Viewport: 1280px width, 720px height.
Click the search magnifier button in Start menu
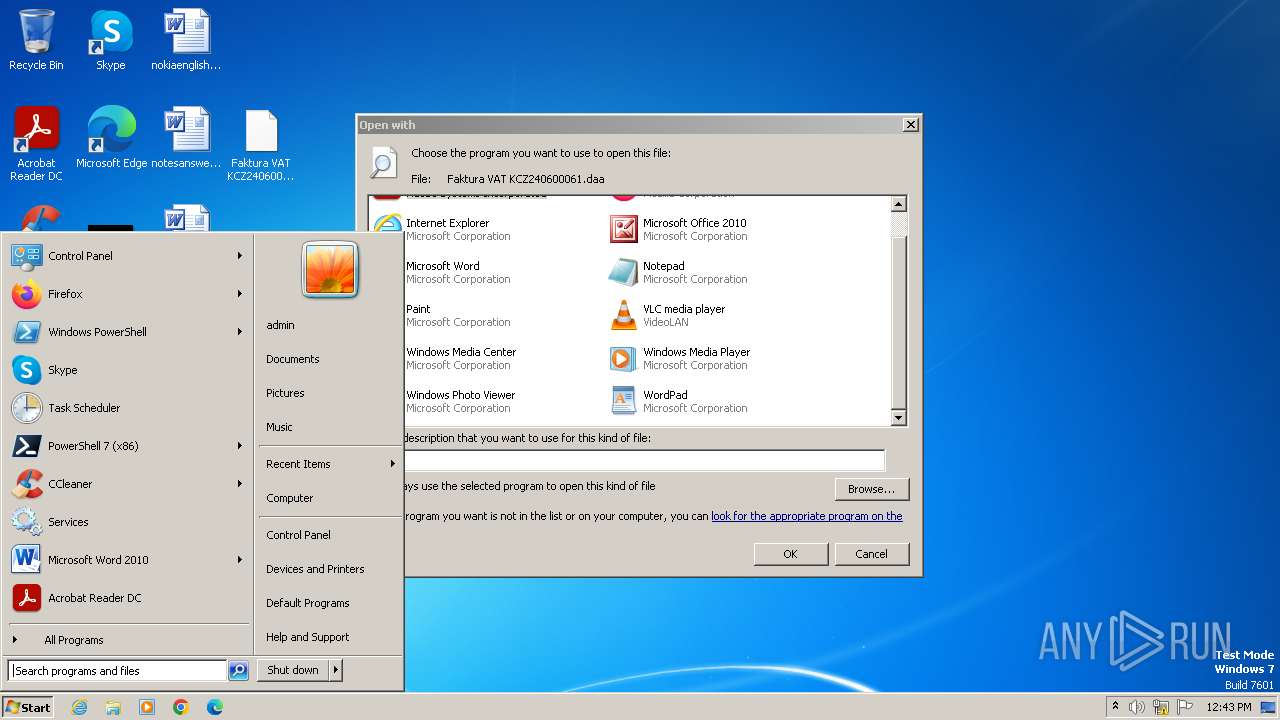coord(238,671)
